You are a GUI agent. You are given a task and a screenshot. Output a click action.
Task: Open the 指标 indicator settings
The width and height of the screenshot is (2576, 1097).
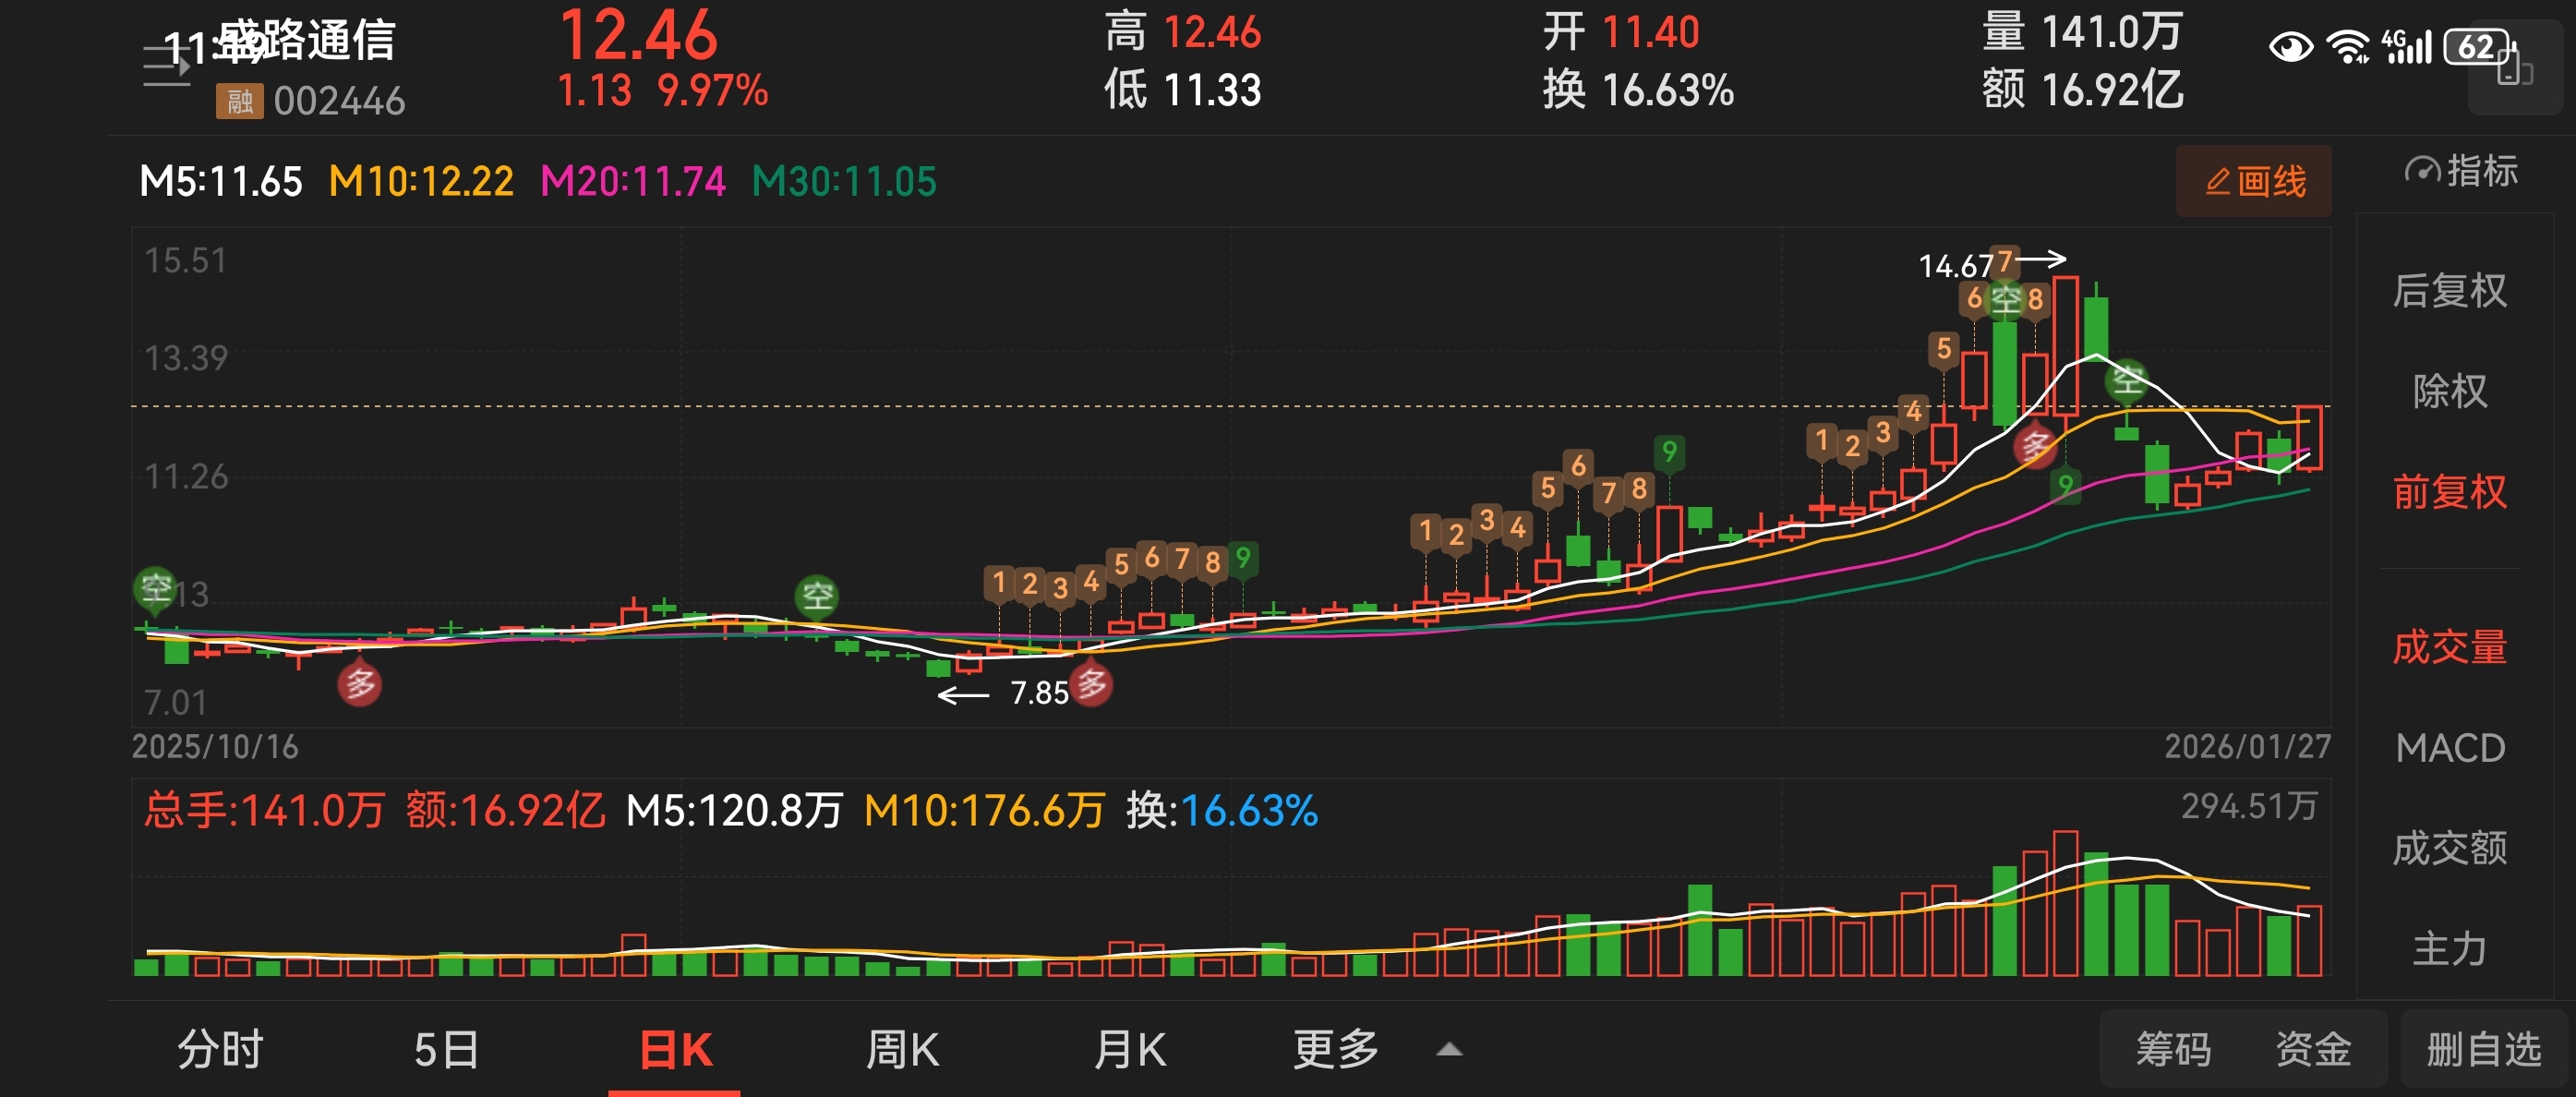coord(2460,171)
